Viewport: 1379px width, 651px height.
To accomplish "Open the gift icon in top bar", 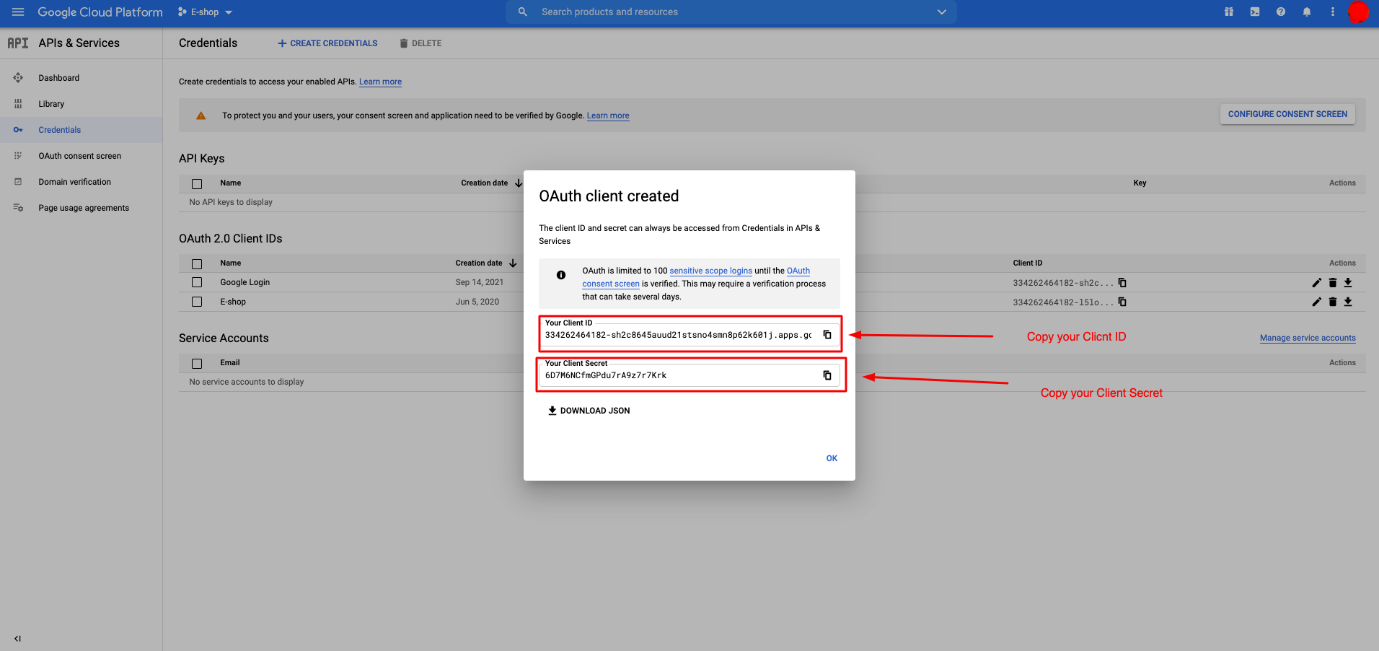I will (x=1229, y=12).
